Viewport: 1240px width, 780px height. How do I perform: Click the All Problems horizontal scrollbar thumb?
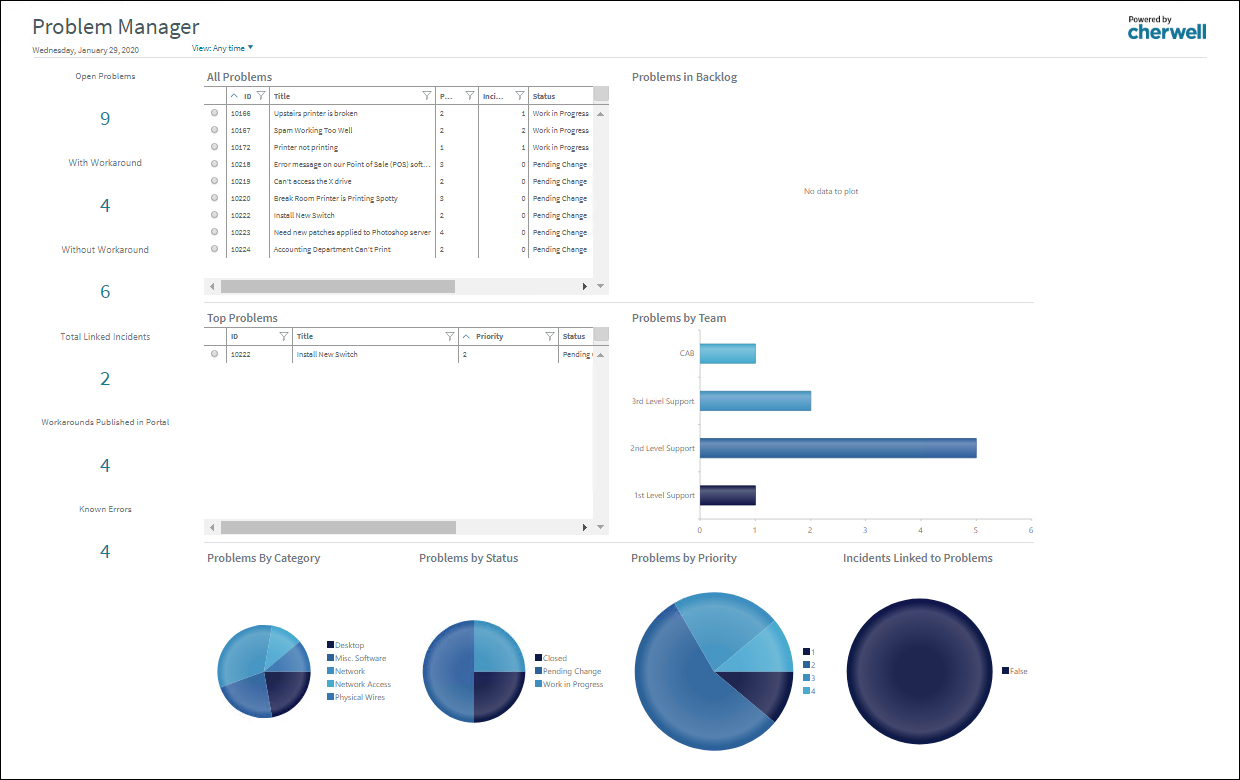(x=339, y=287)
